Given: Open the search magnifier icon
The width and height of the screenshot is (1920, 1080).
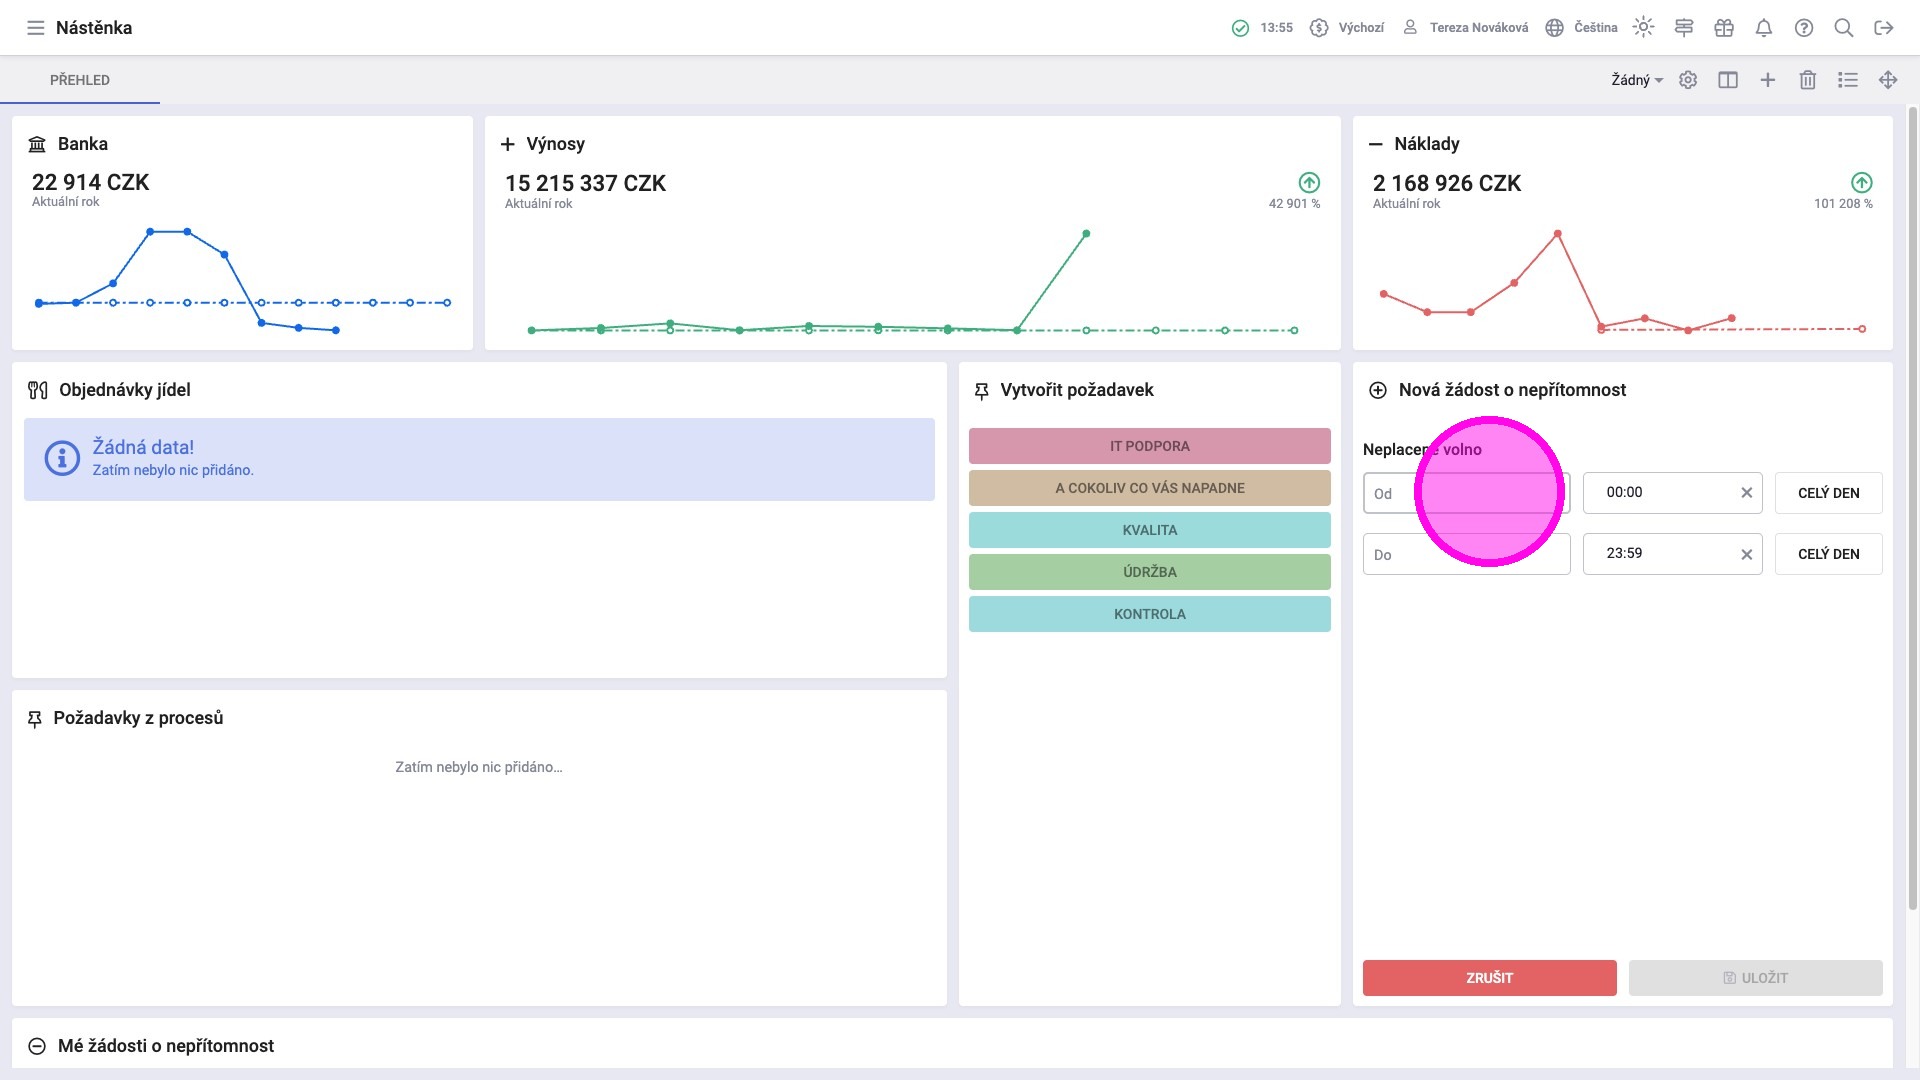Looking at the screenshot, I should 1844,28.
